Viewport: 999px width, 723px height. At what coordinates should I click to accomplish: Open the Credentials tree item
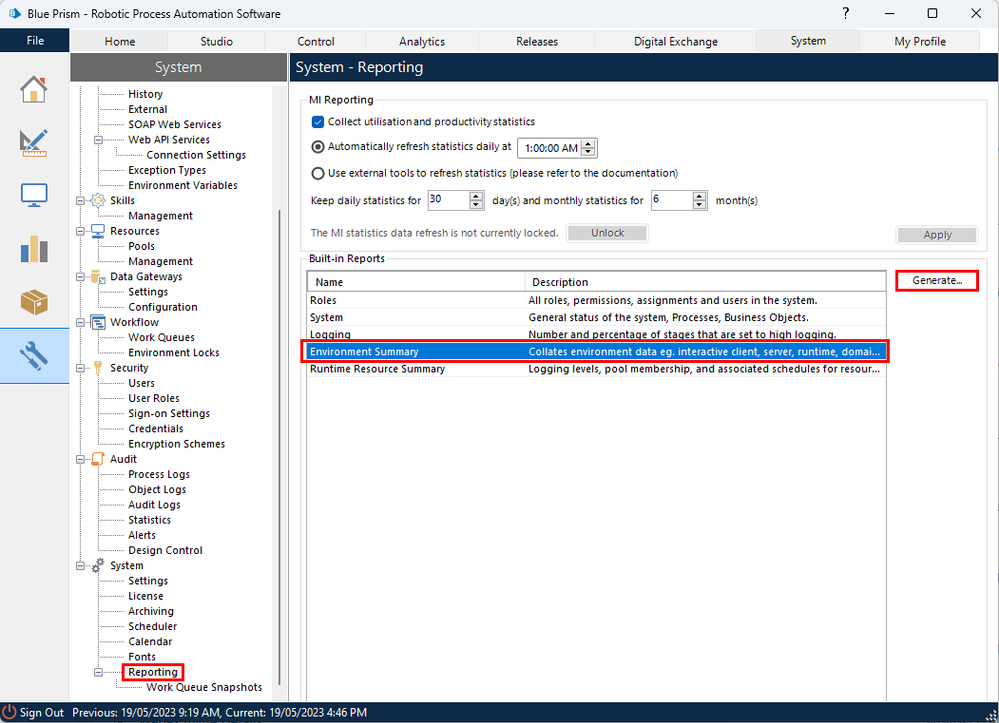pyautogui.click(x=155, y=429)
